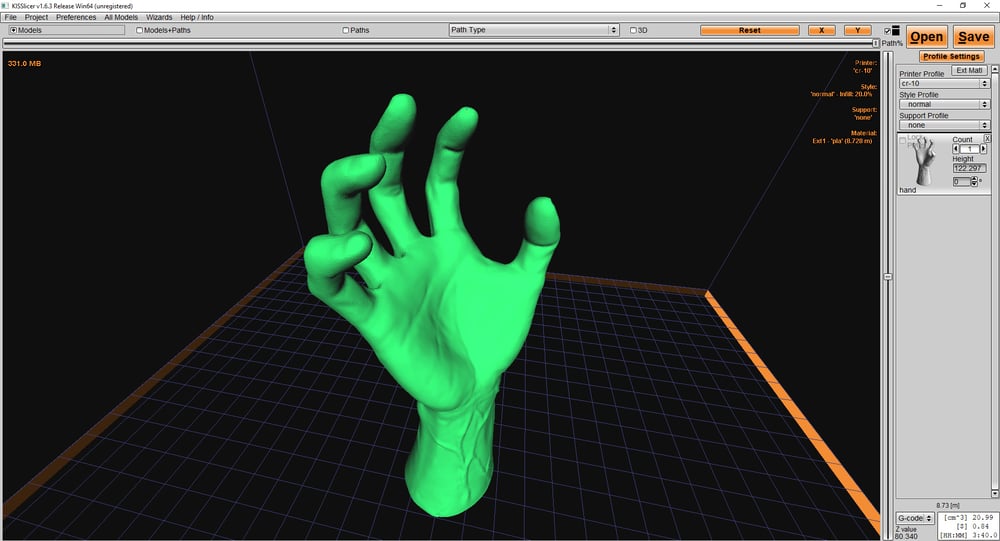
Task: Click the vertical Z value slider handle
Action: [x=887, y=277]
